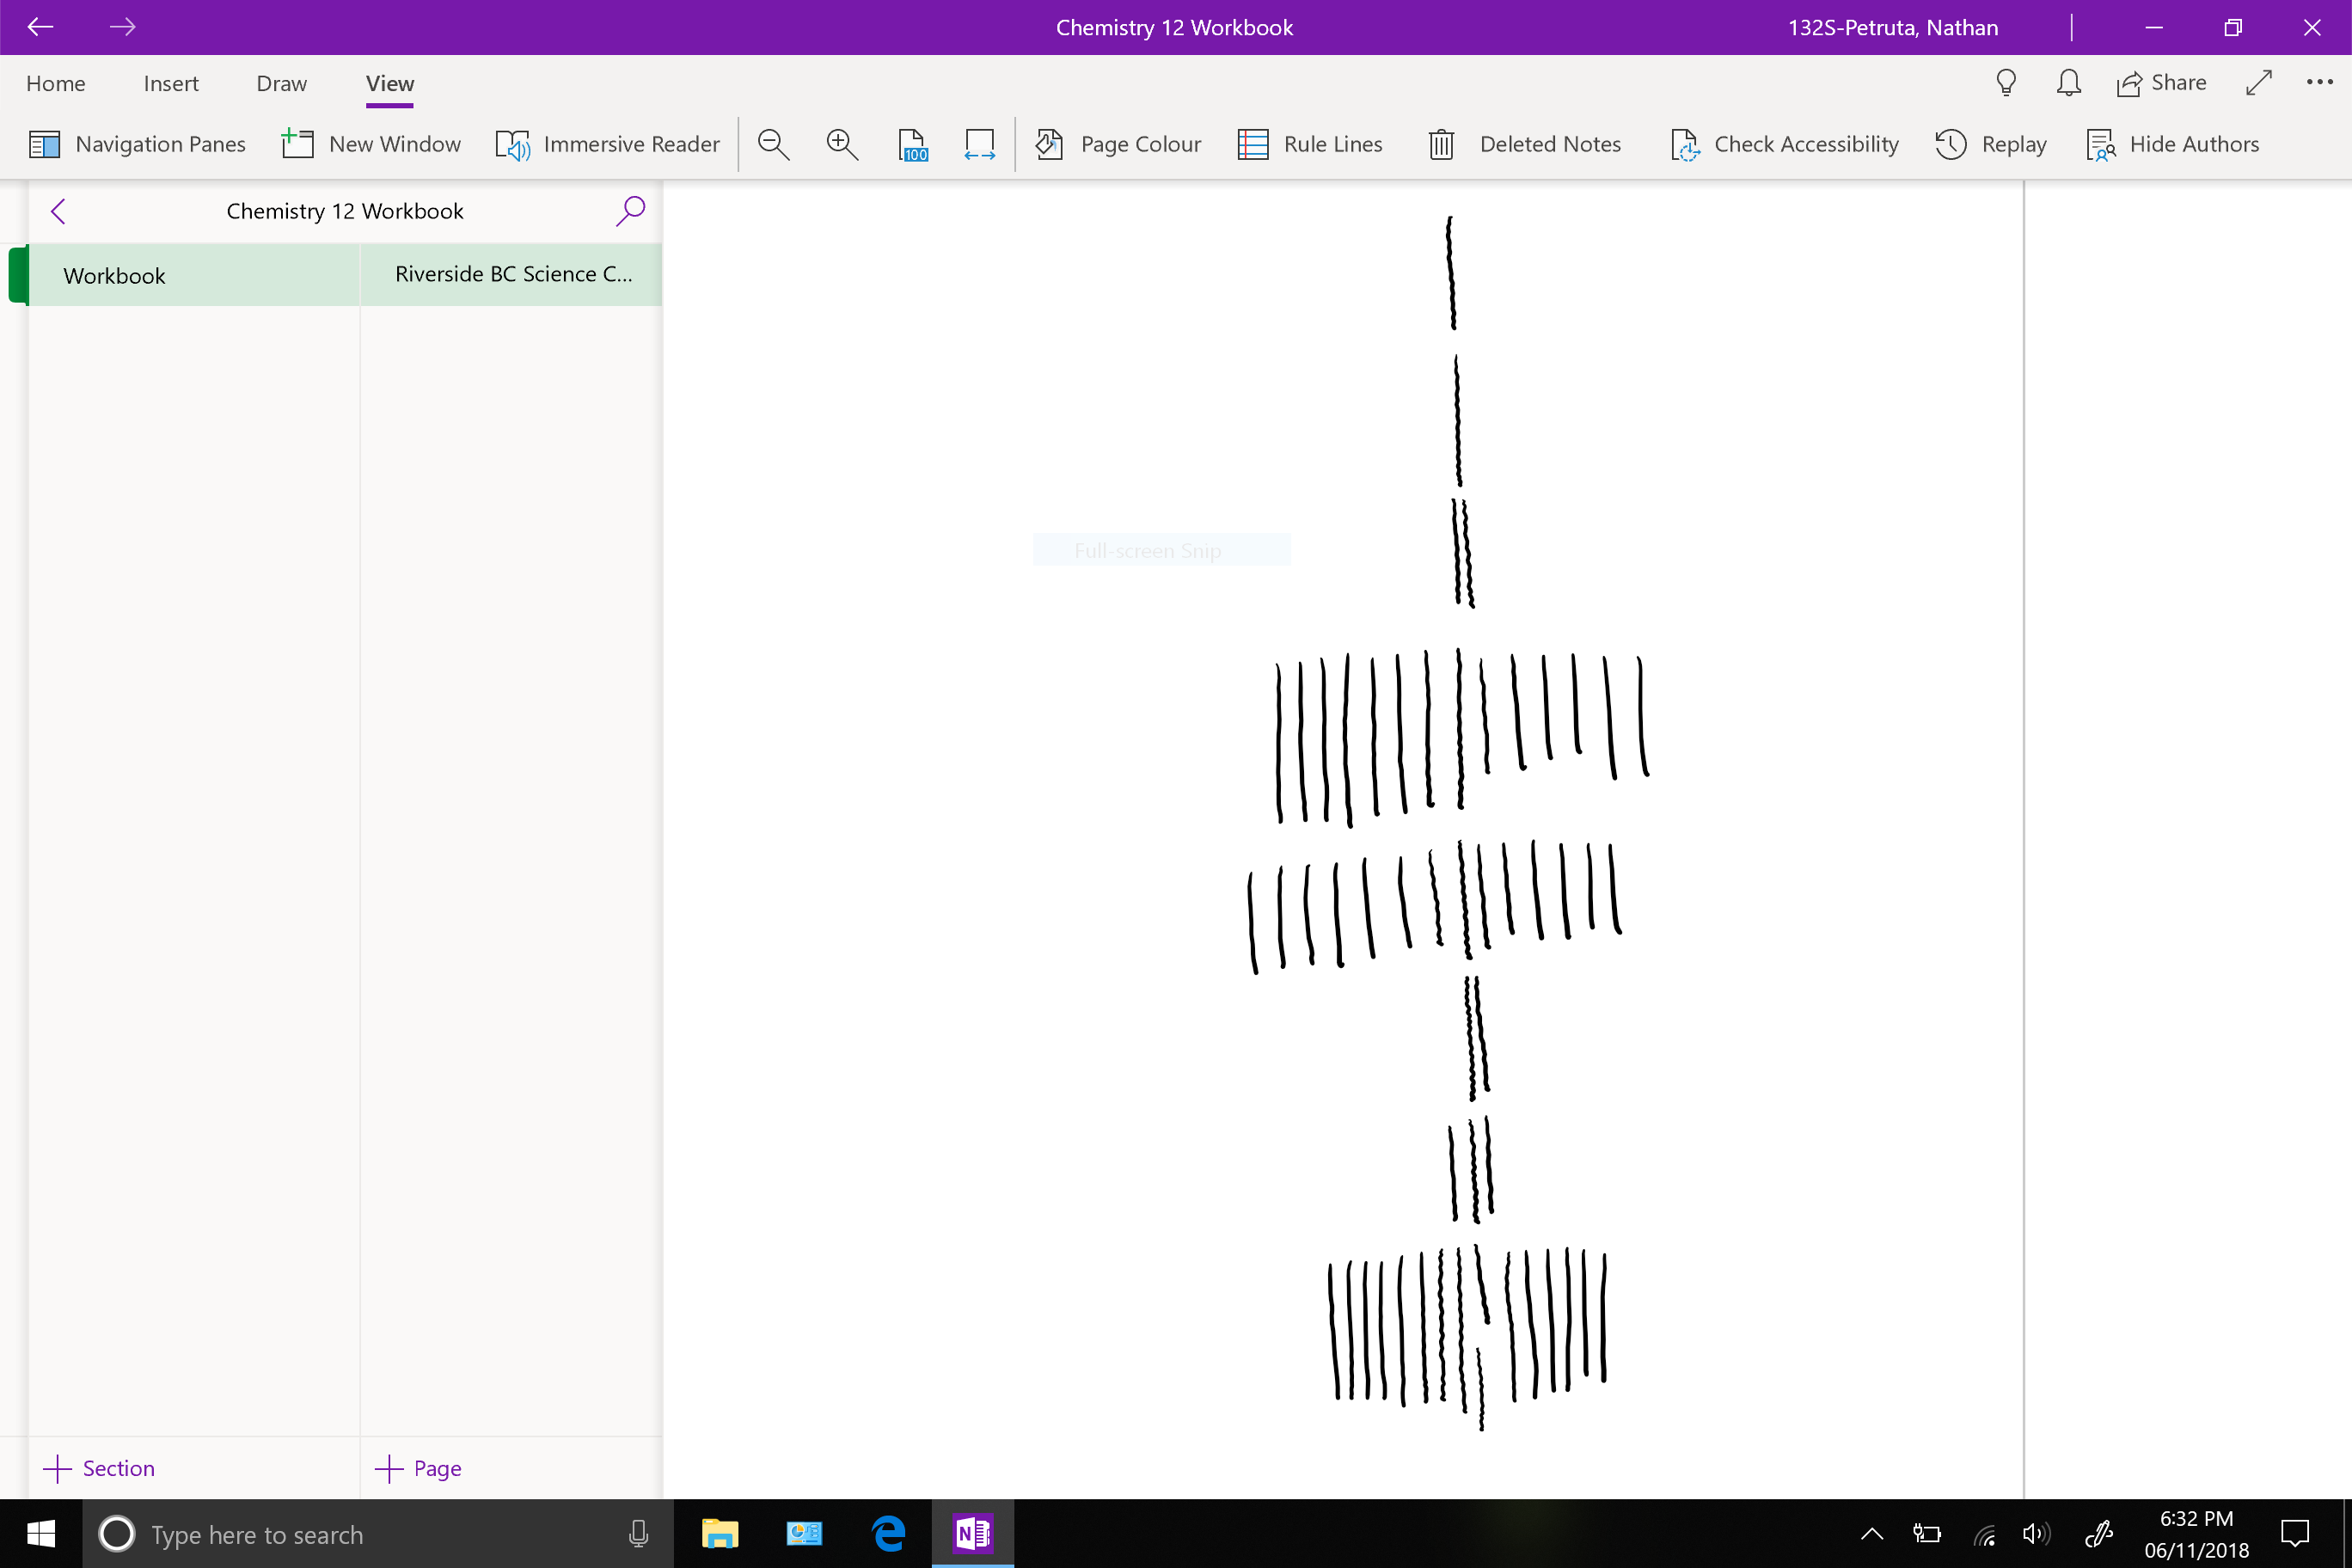Add a new Section
The height and width of the screenshot is (1568, 2352).
(x=99, y=1468)
